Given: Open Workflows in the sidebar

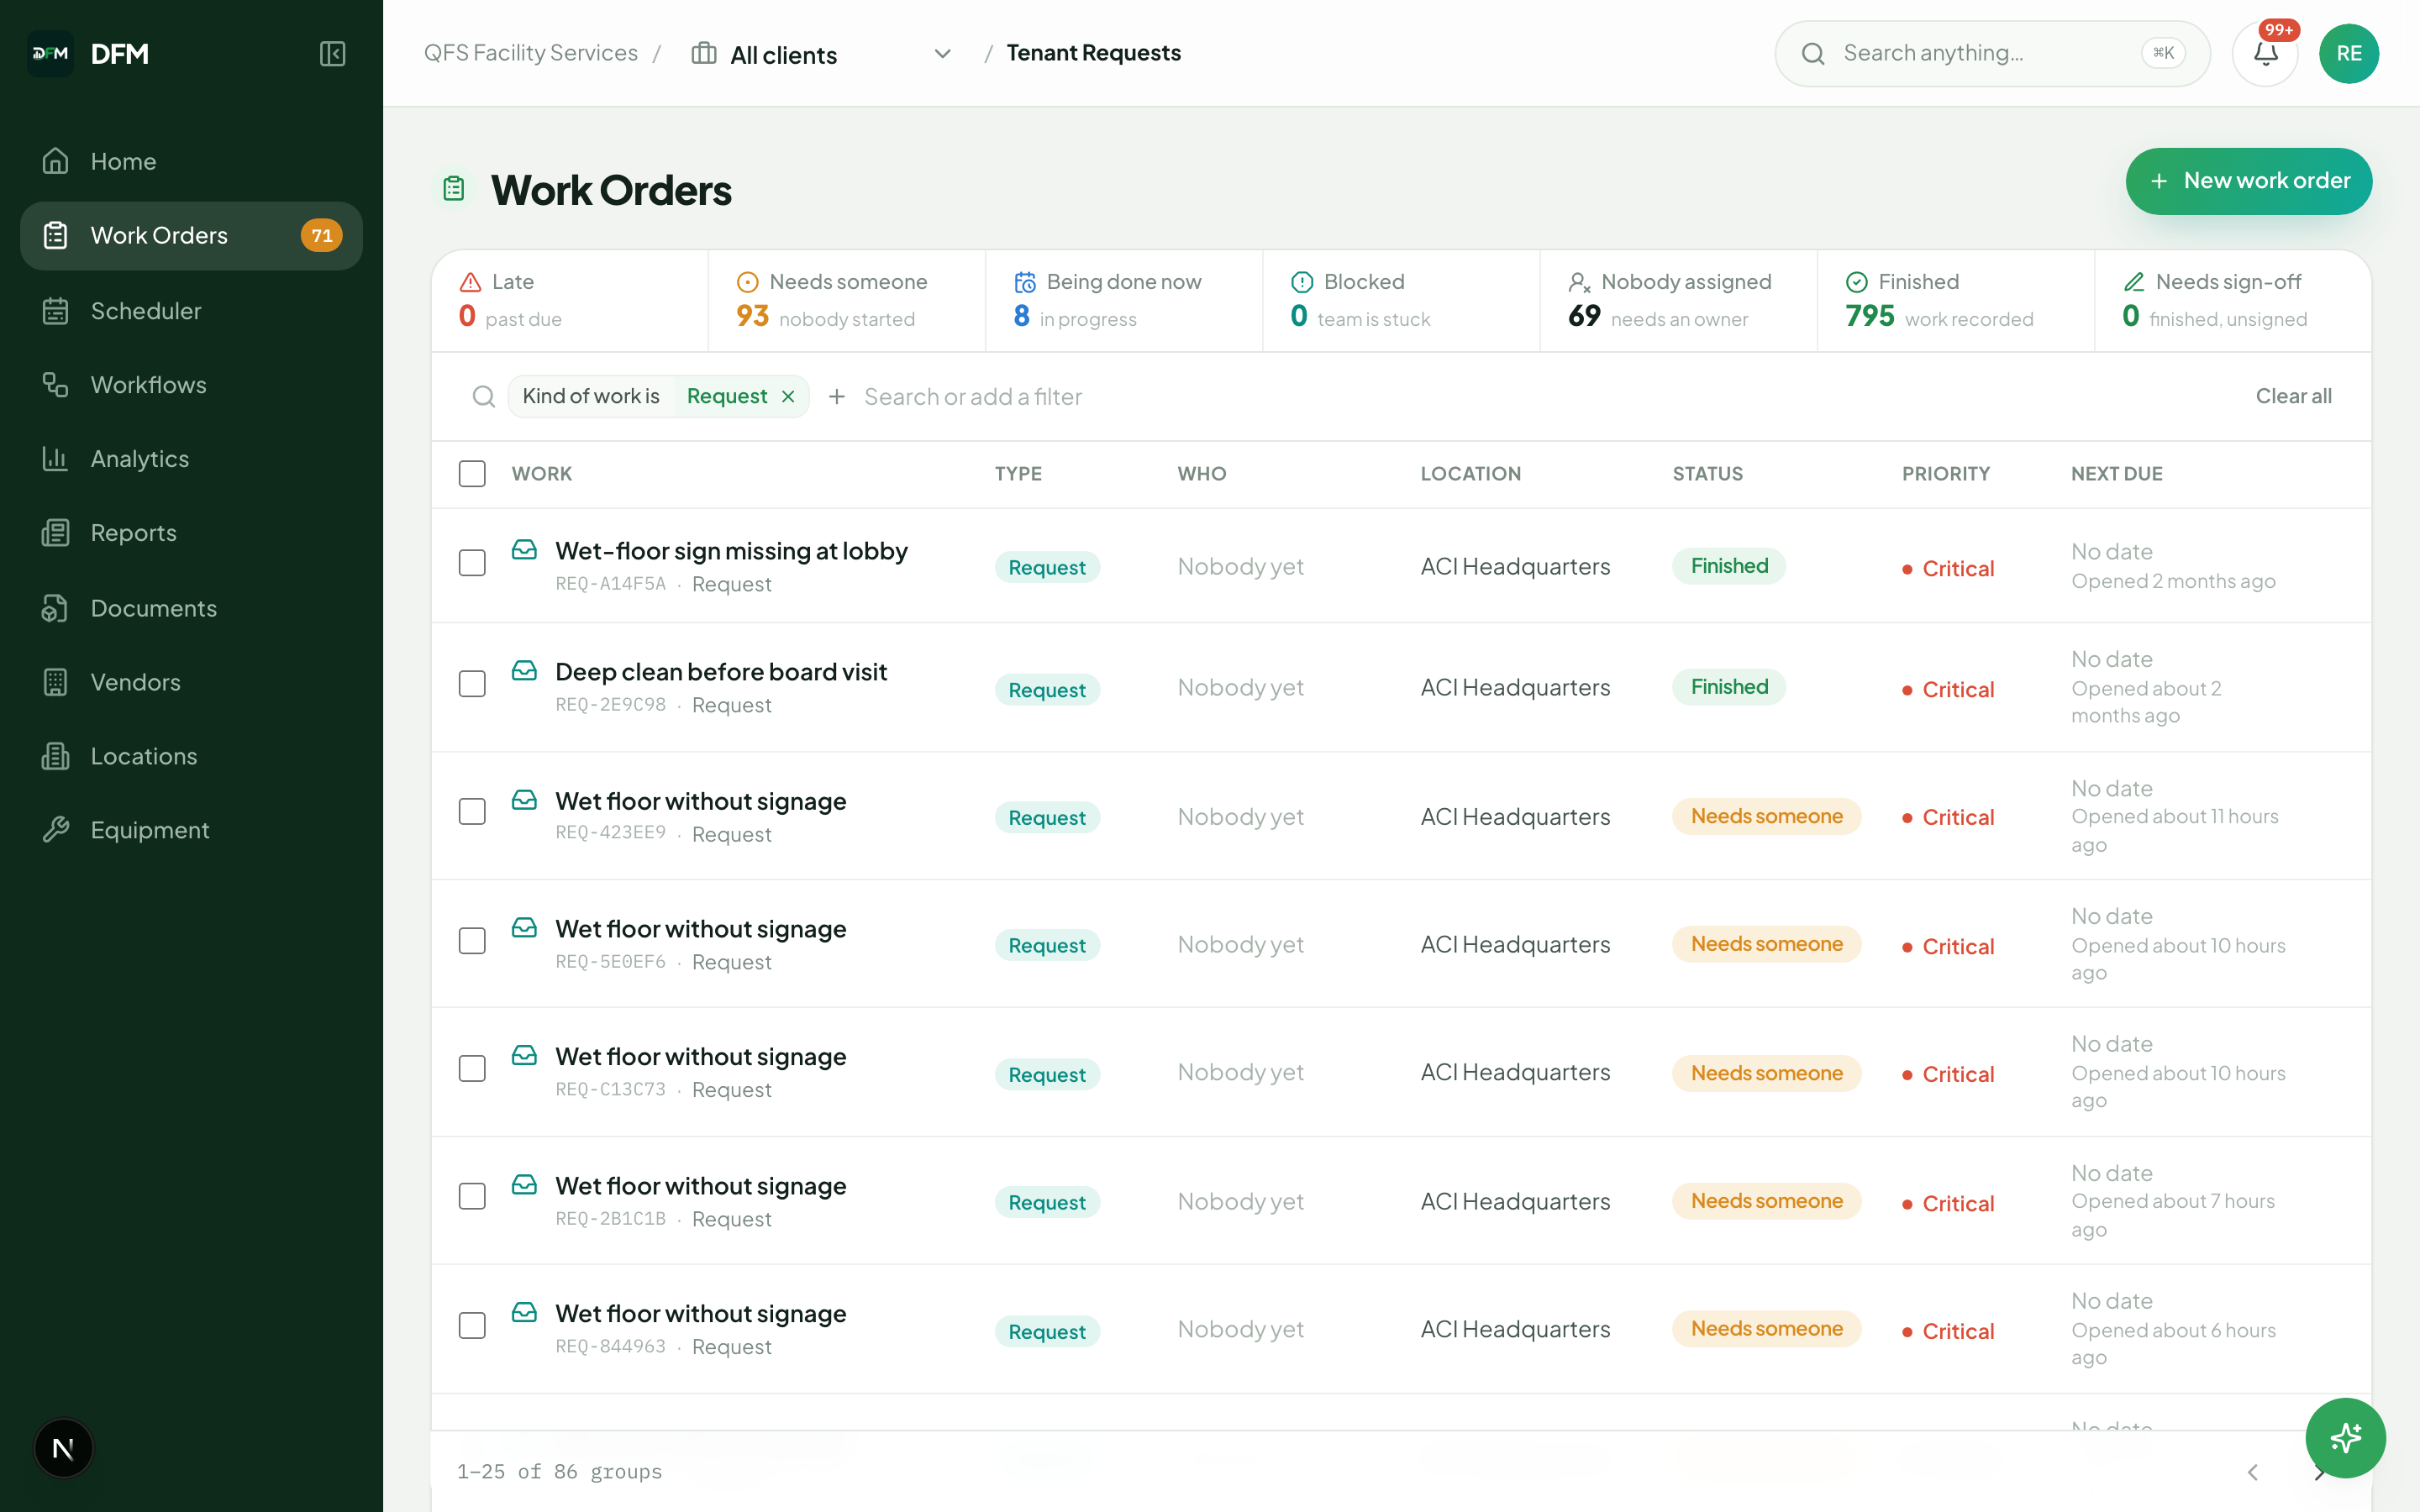Looking at the screenshot, I should click(191, 385).
